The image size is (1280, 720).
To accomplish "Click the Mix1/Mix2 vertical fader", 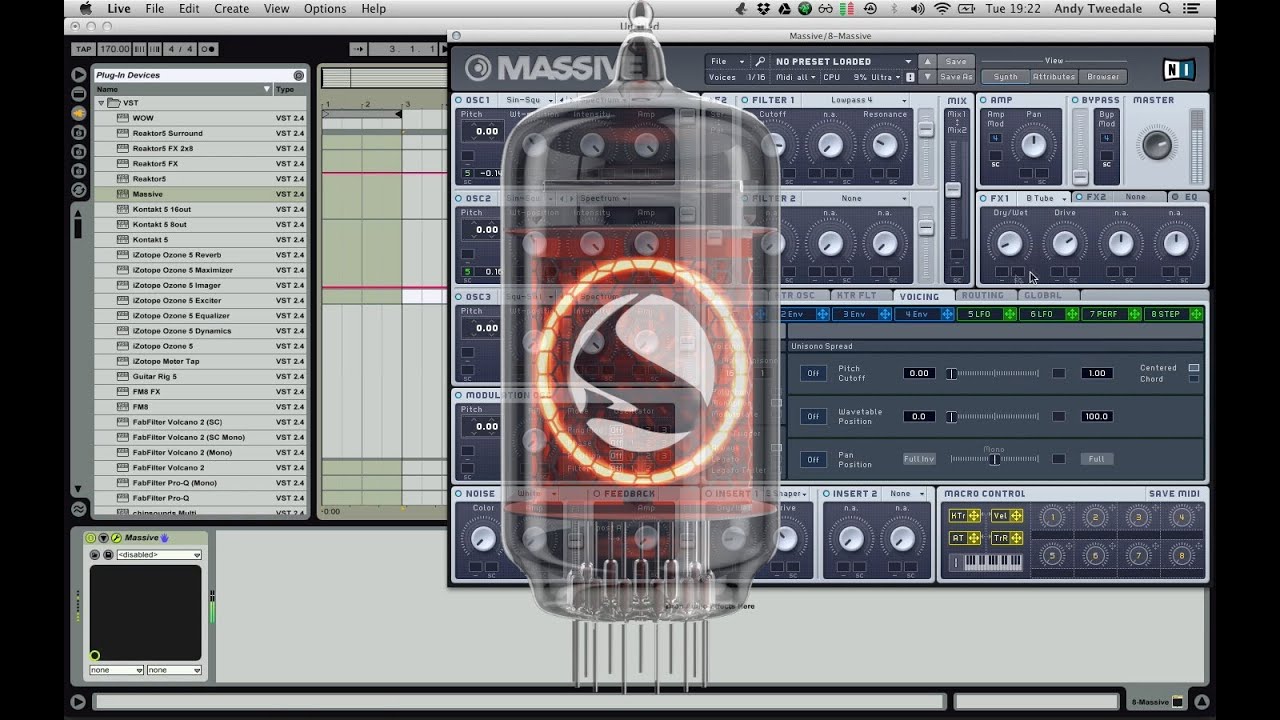I will (954, 190).
